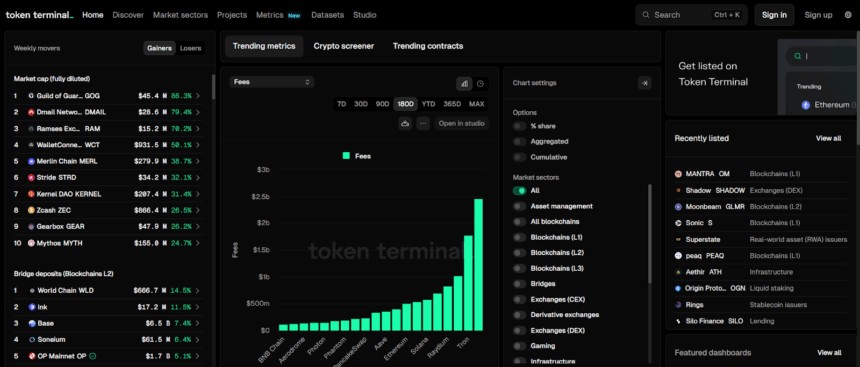Screen dimensions: 860x367
Task: Click the Kernel DAO project icon
Action: 31,194
